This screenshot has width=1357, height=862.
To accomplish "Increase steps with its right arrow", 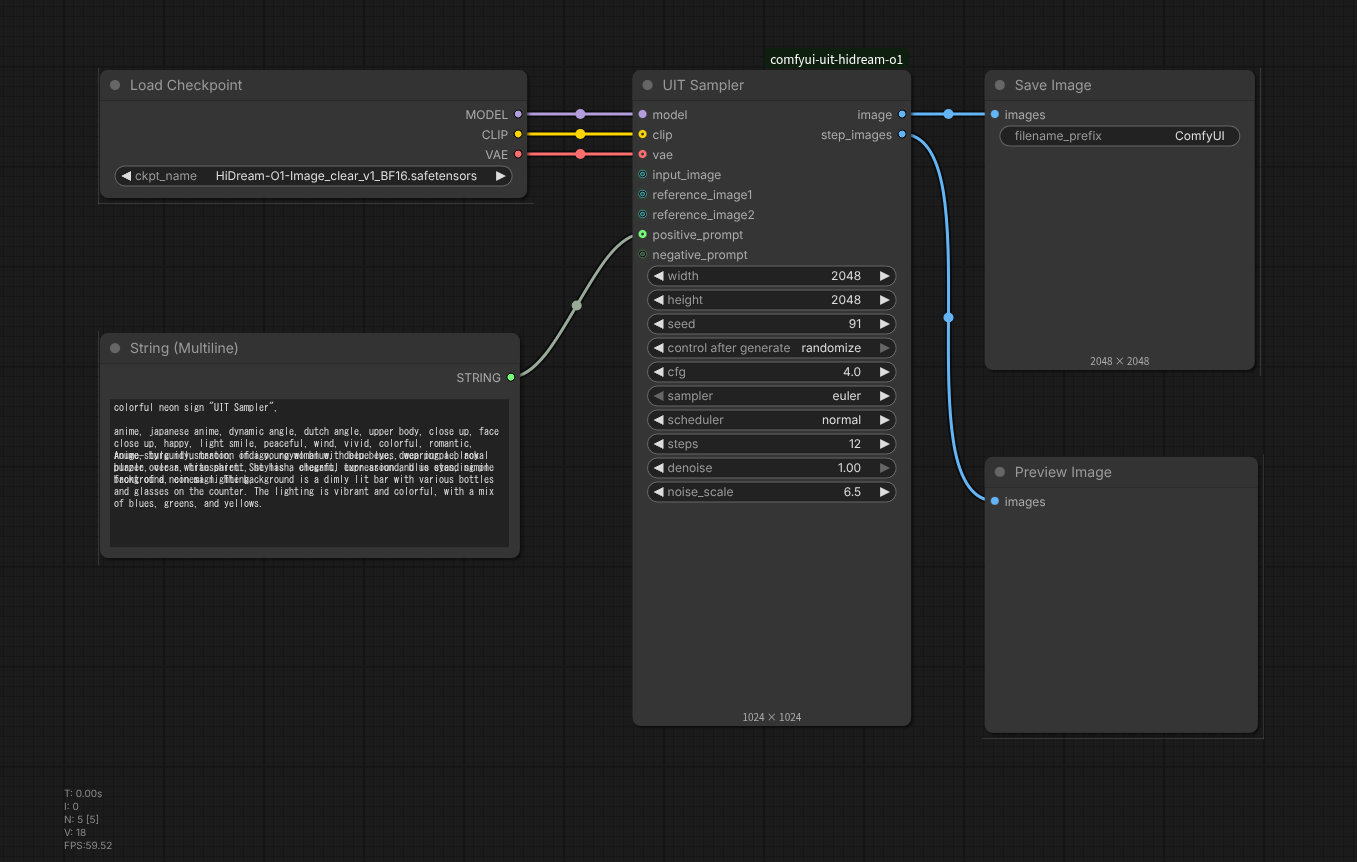I will tap(884, 444).
